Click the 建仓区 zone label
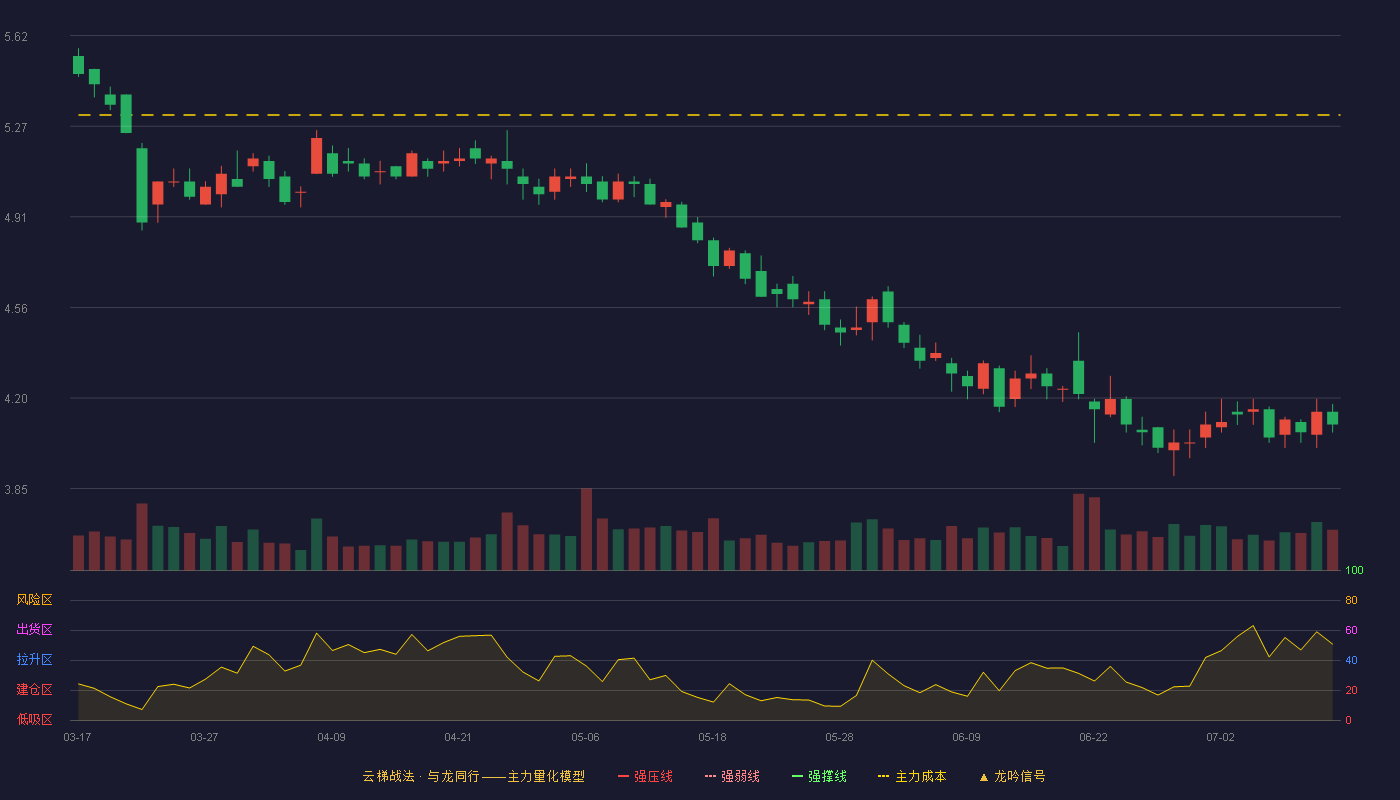The height and width of the screenshot is (800, 1400). 34,690
